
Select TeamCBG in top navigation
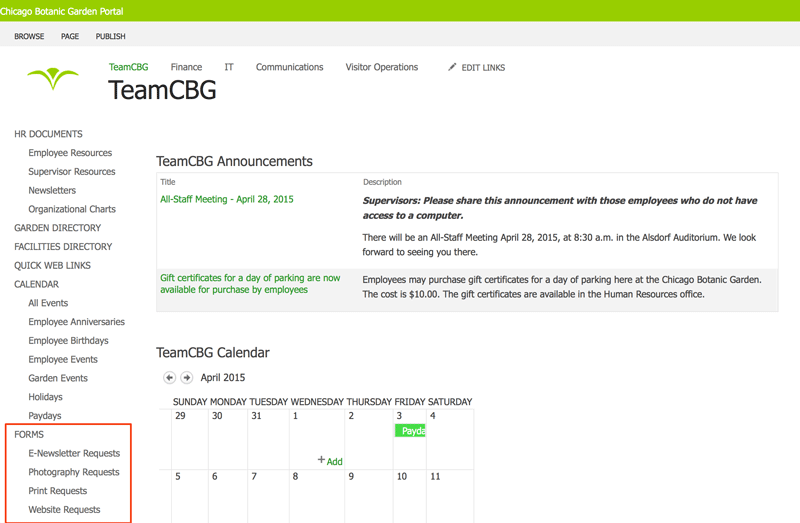129,67
